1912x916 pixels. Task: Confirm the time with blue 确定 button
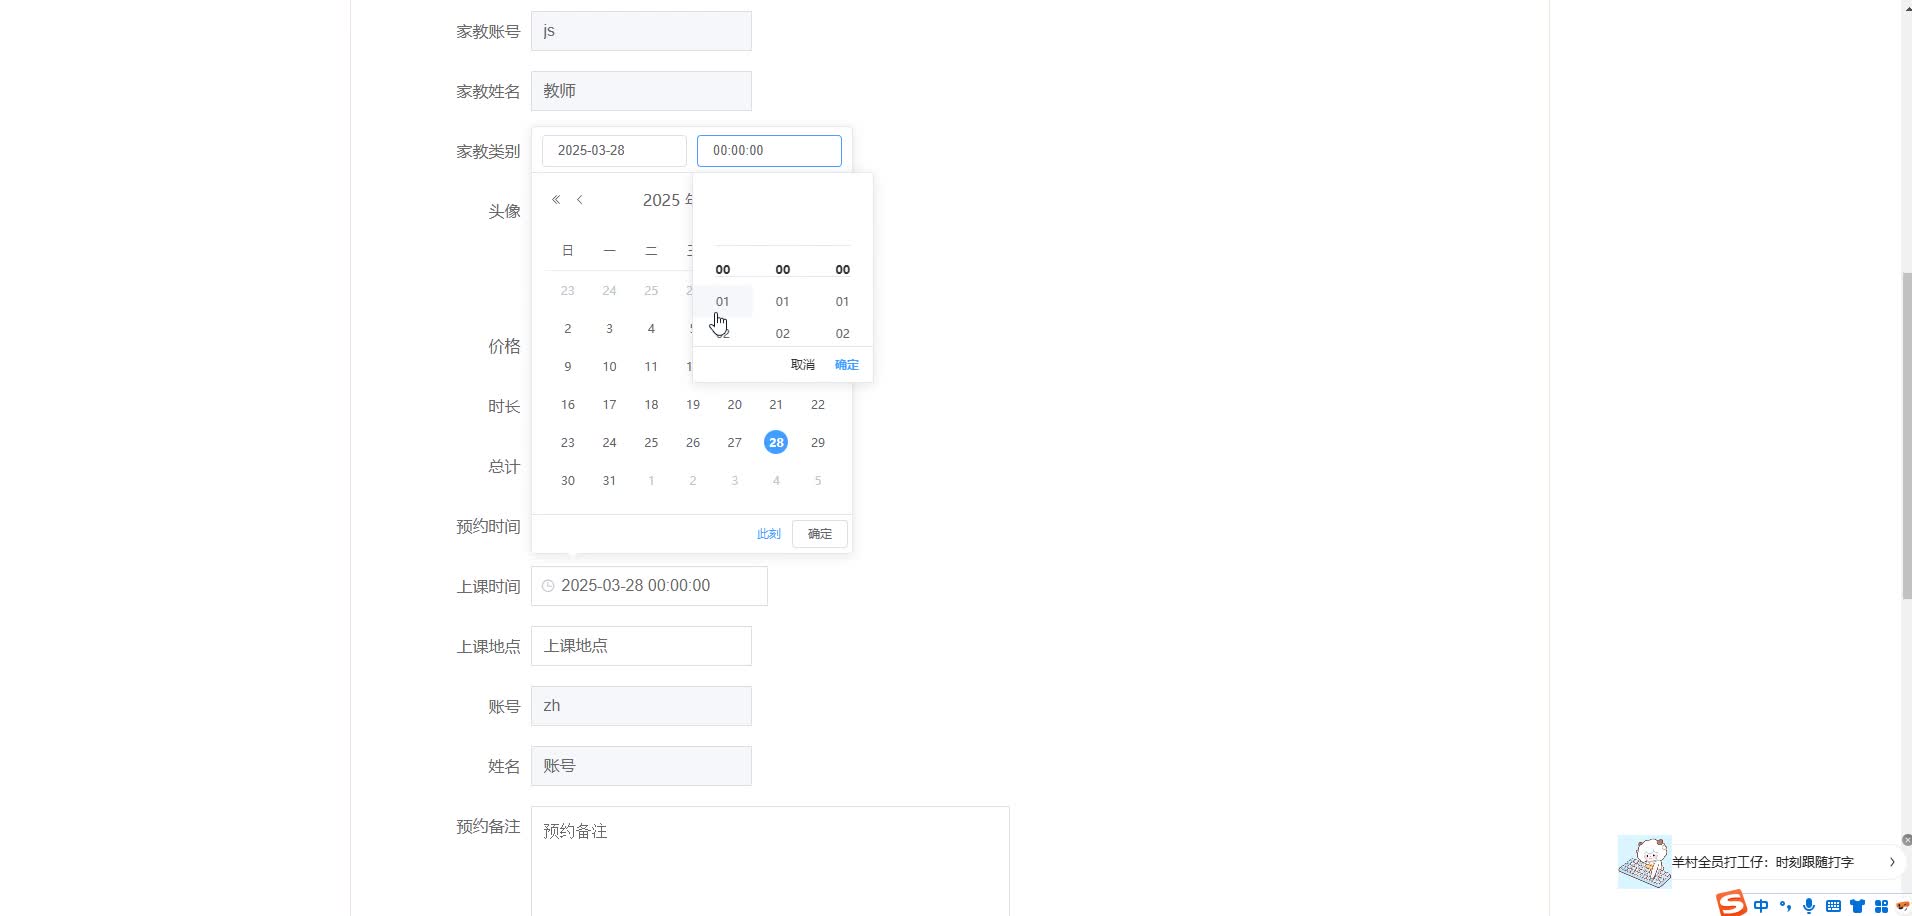pos(846,364)
